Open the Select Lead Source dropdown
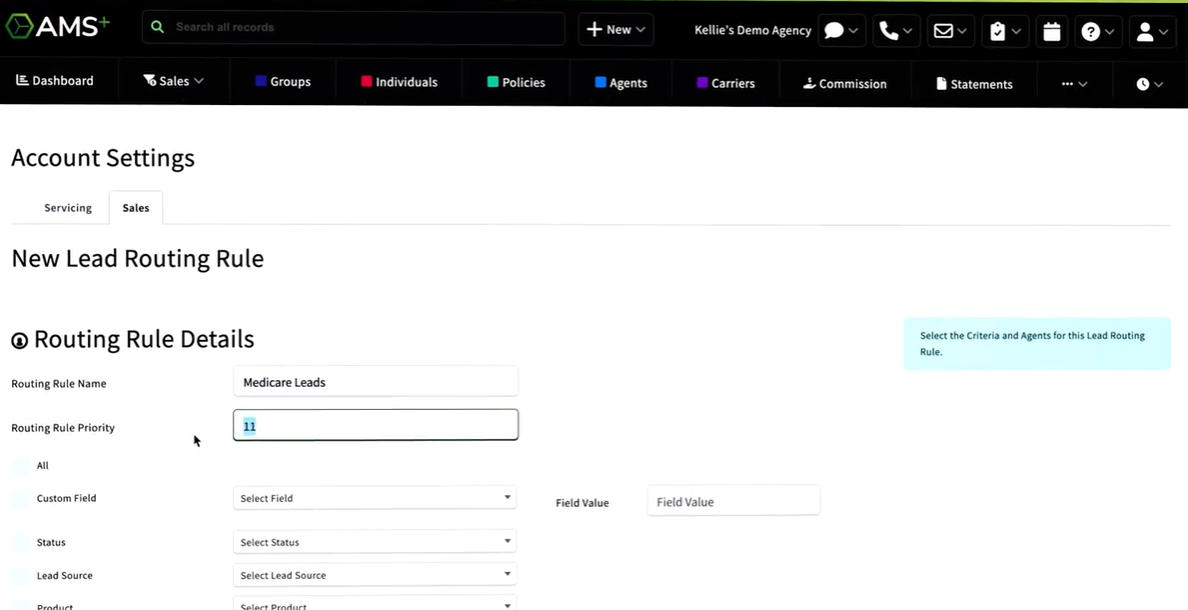The image size is (1188, 610). 375,575
